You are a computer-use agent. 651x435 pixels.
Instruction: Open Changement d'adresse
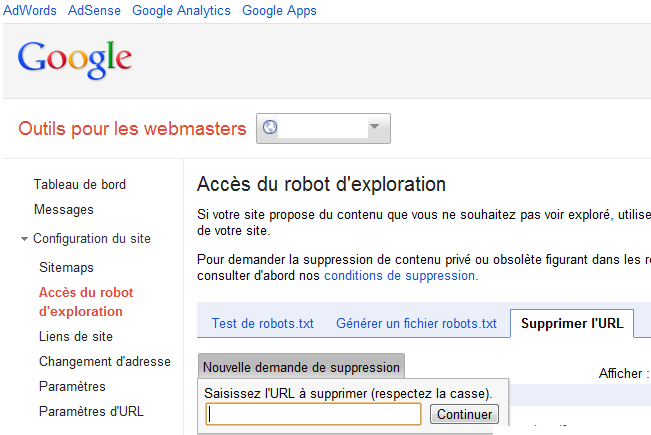[105, 362]
